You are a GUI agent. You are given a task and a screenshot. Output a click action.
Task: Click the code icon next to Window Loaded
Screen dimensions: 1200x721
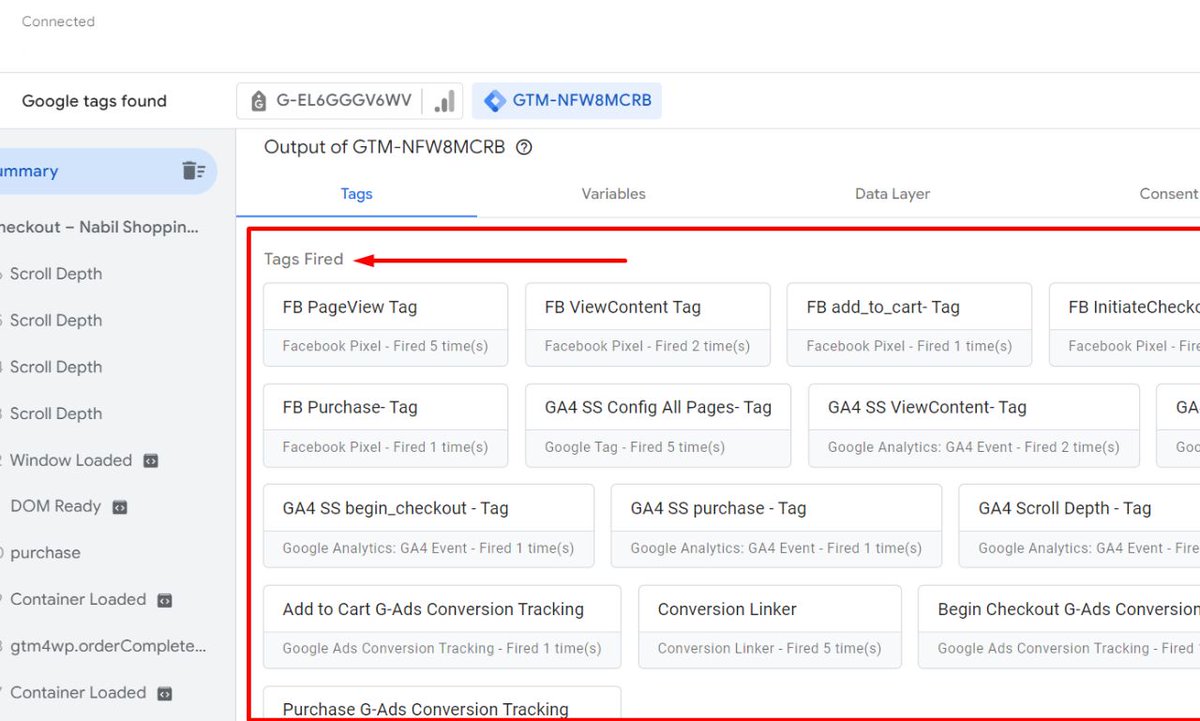(x=151, y=461)
